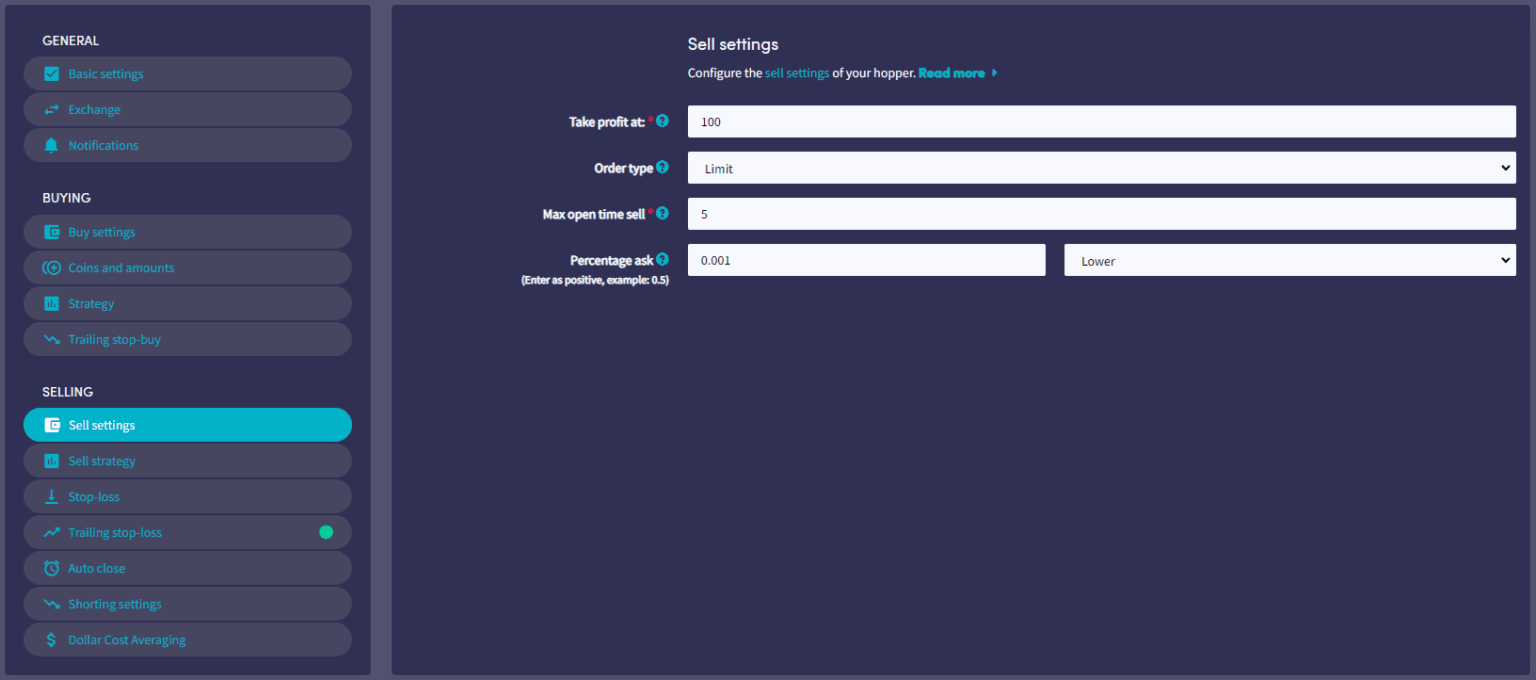
Task: Open the sell settings hyperlink
Action: pyautogui.click(x=796, y=73)
